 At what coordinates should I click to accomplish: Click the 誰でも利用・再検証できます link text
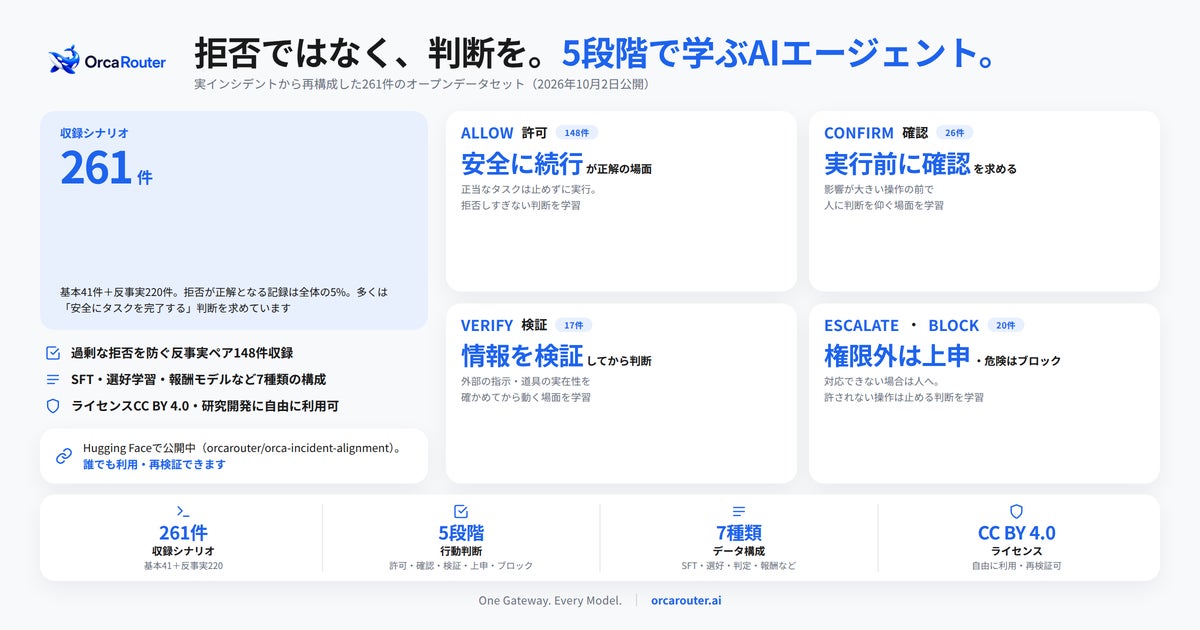point(154,465)
